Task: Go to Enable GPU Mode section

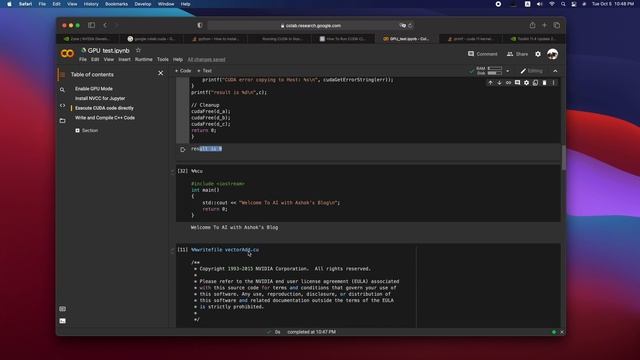Action: click(x=94, y=89)
